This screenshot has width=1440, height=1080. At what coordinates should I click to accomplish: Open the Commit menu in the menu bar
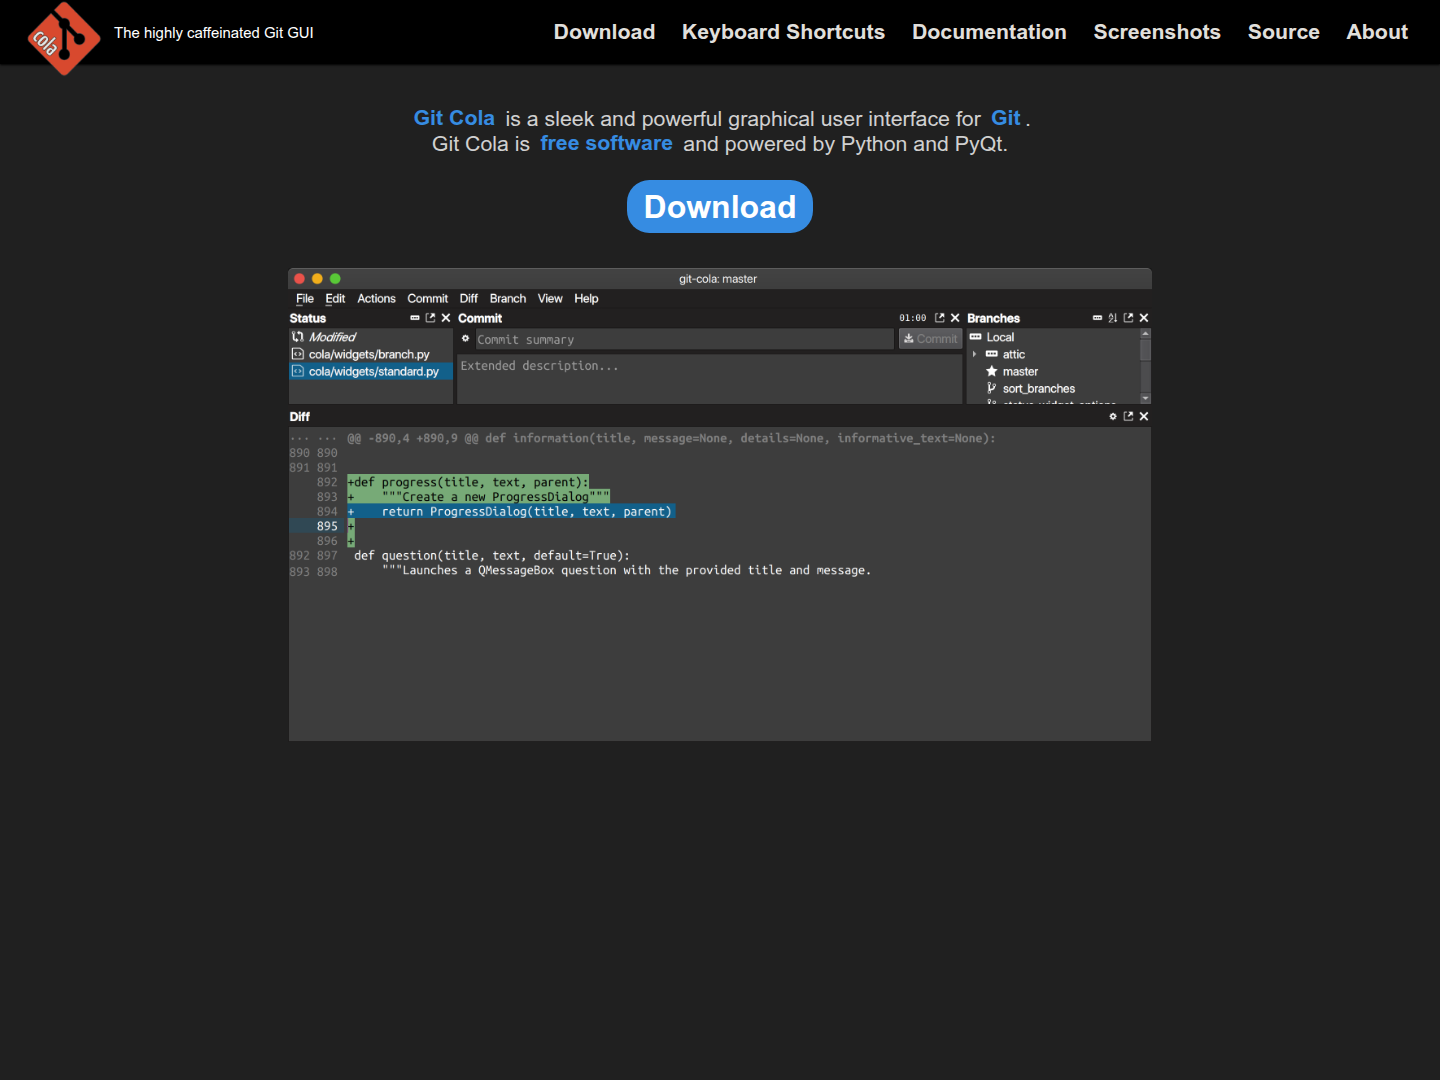pos(427,299)
